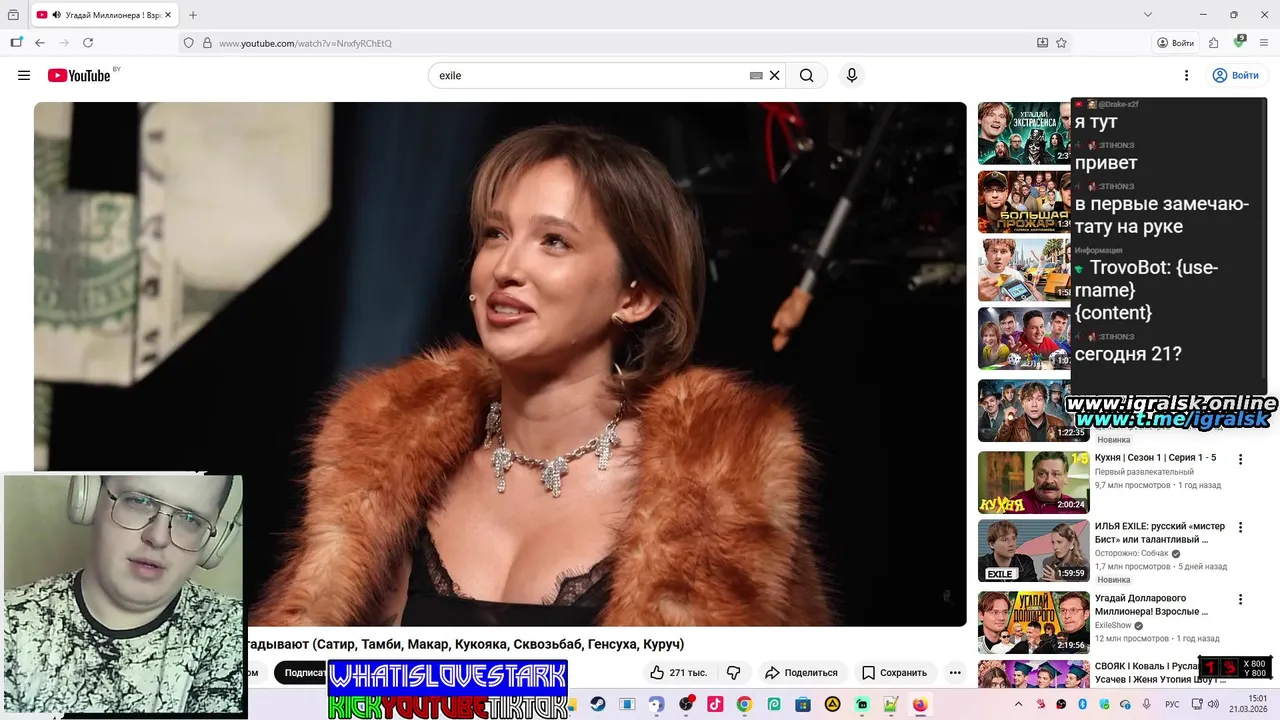
Task: Open the Кухня 2:00:24 thumbnail
Action: (x=1034, y=482)
